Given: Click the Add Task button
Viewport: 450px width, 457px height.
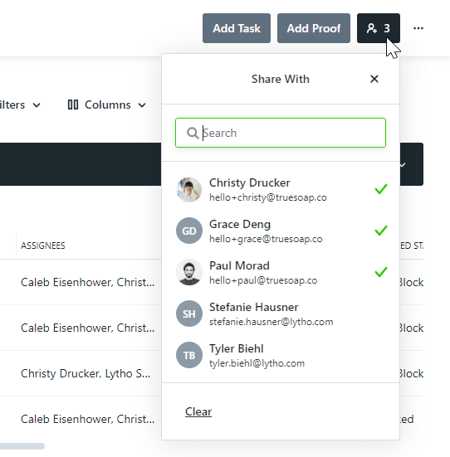Looking at the screenshot, I should (236, 28).
